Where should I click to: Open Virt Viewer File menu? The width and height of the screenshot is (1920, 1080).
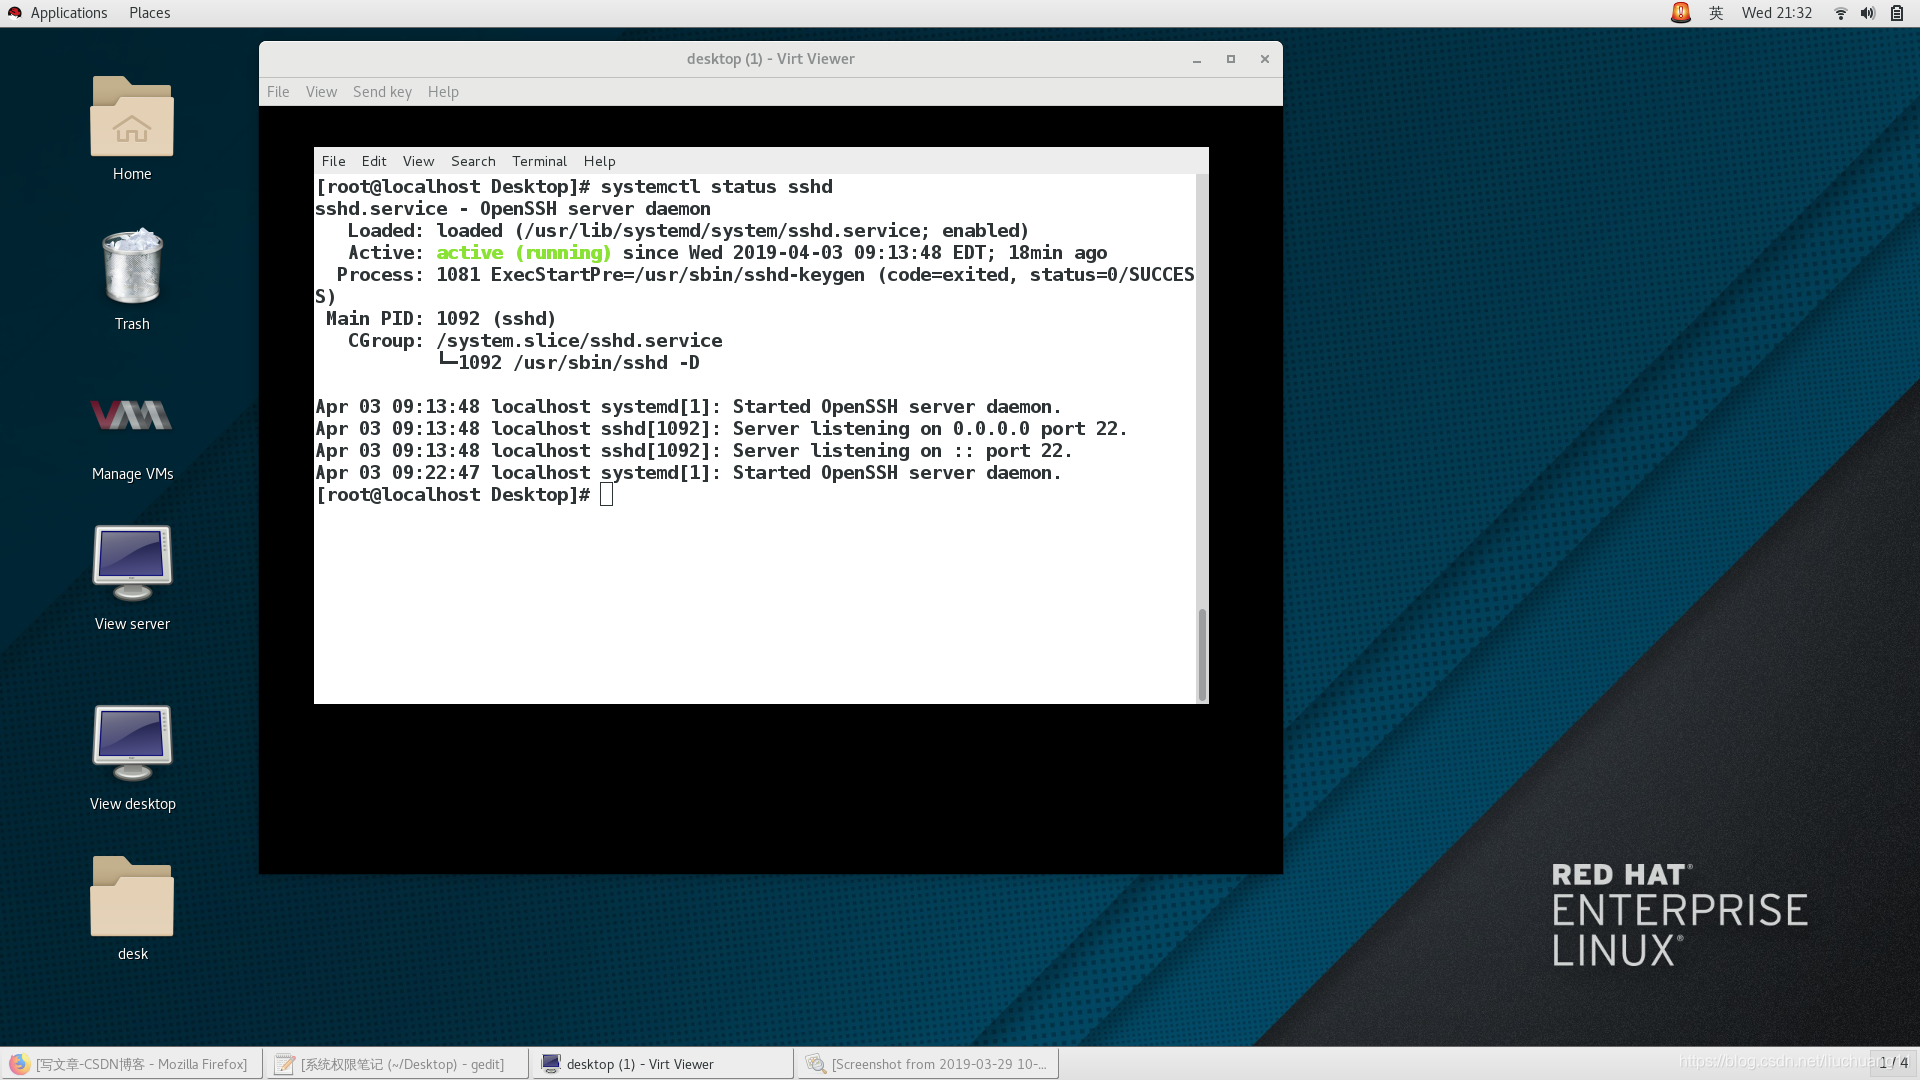coord(278,92)
